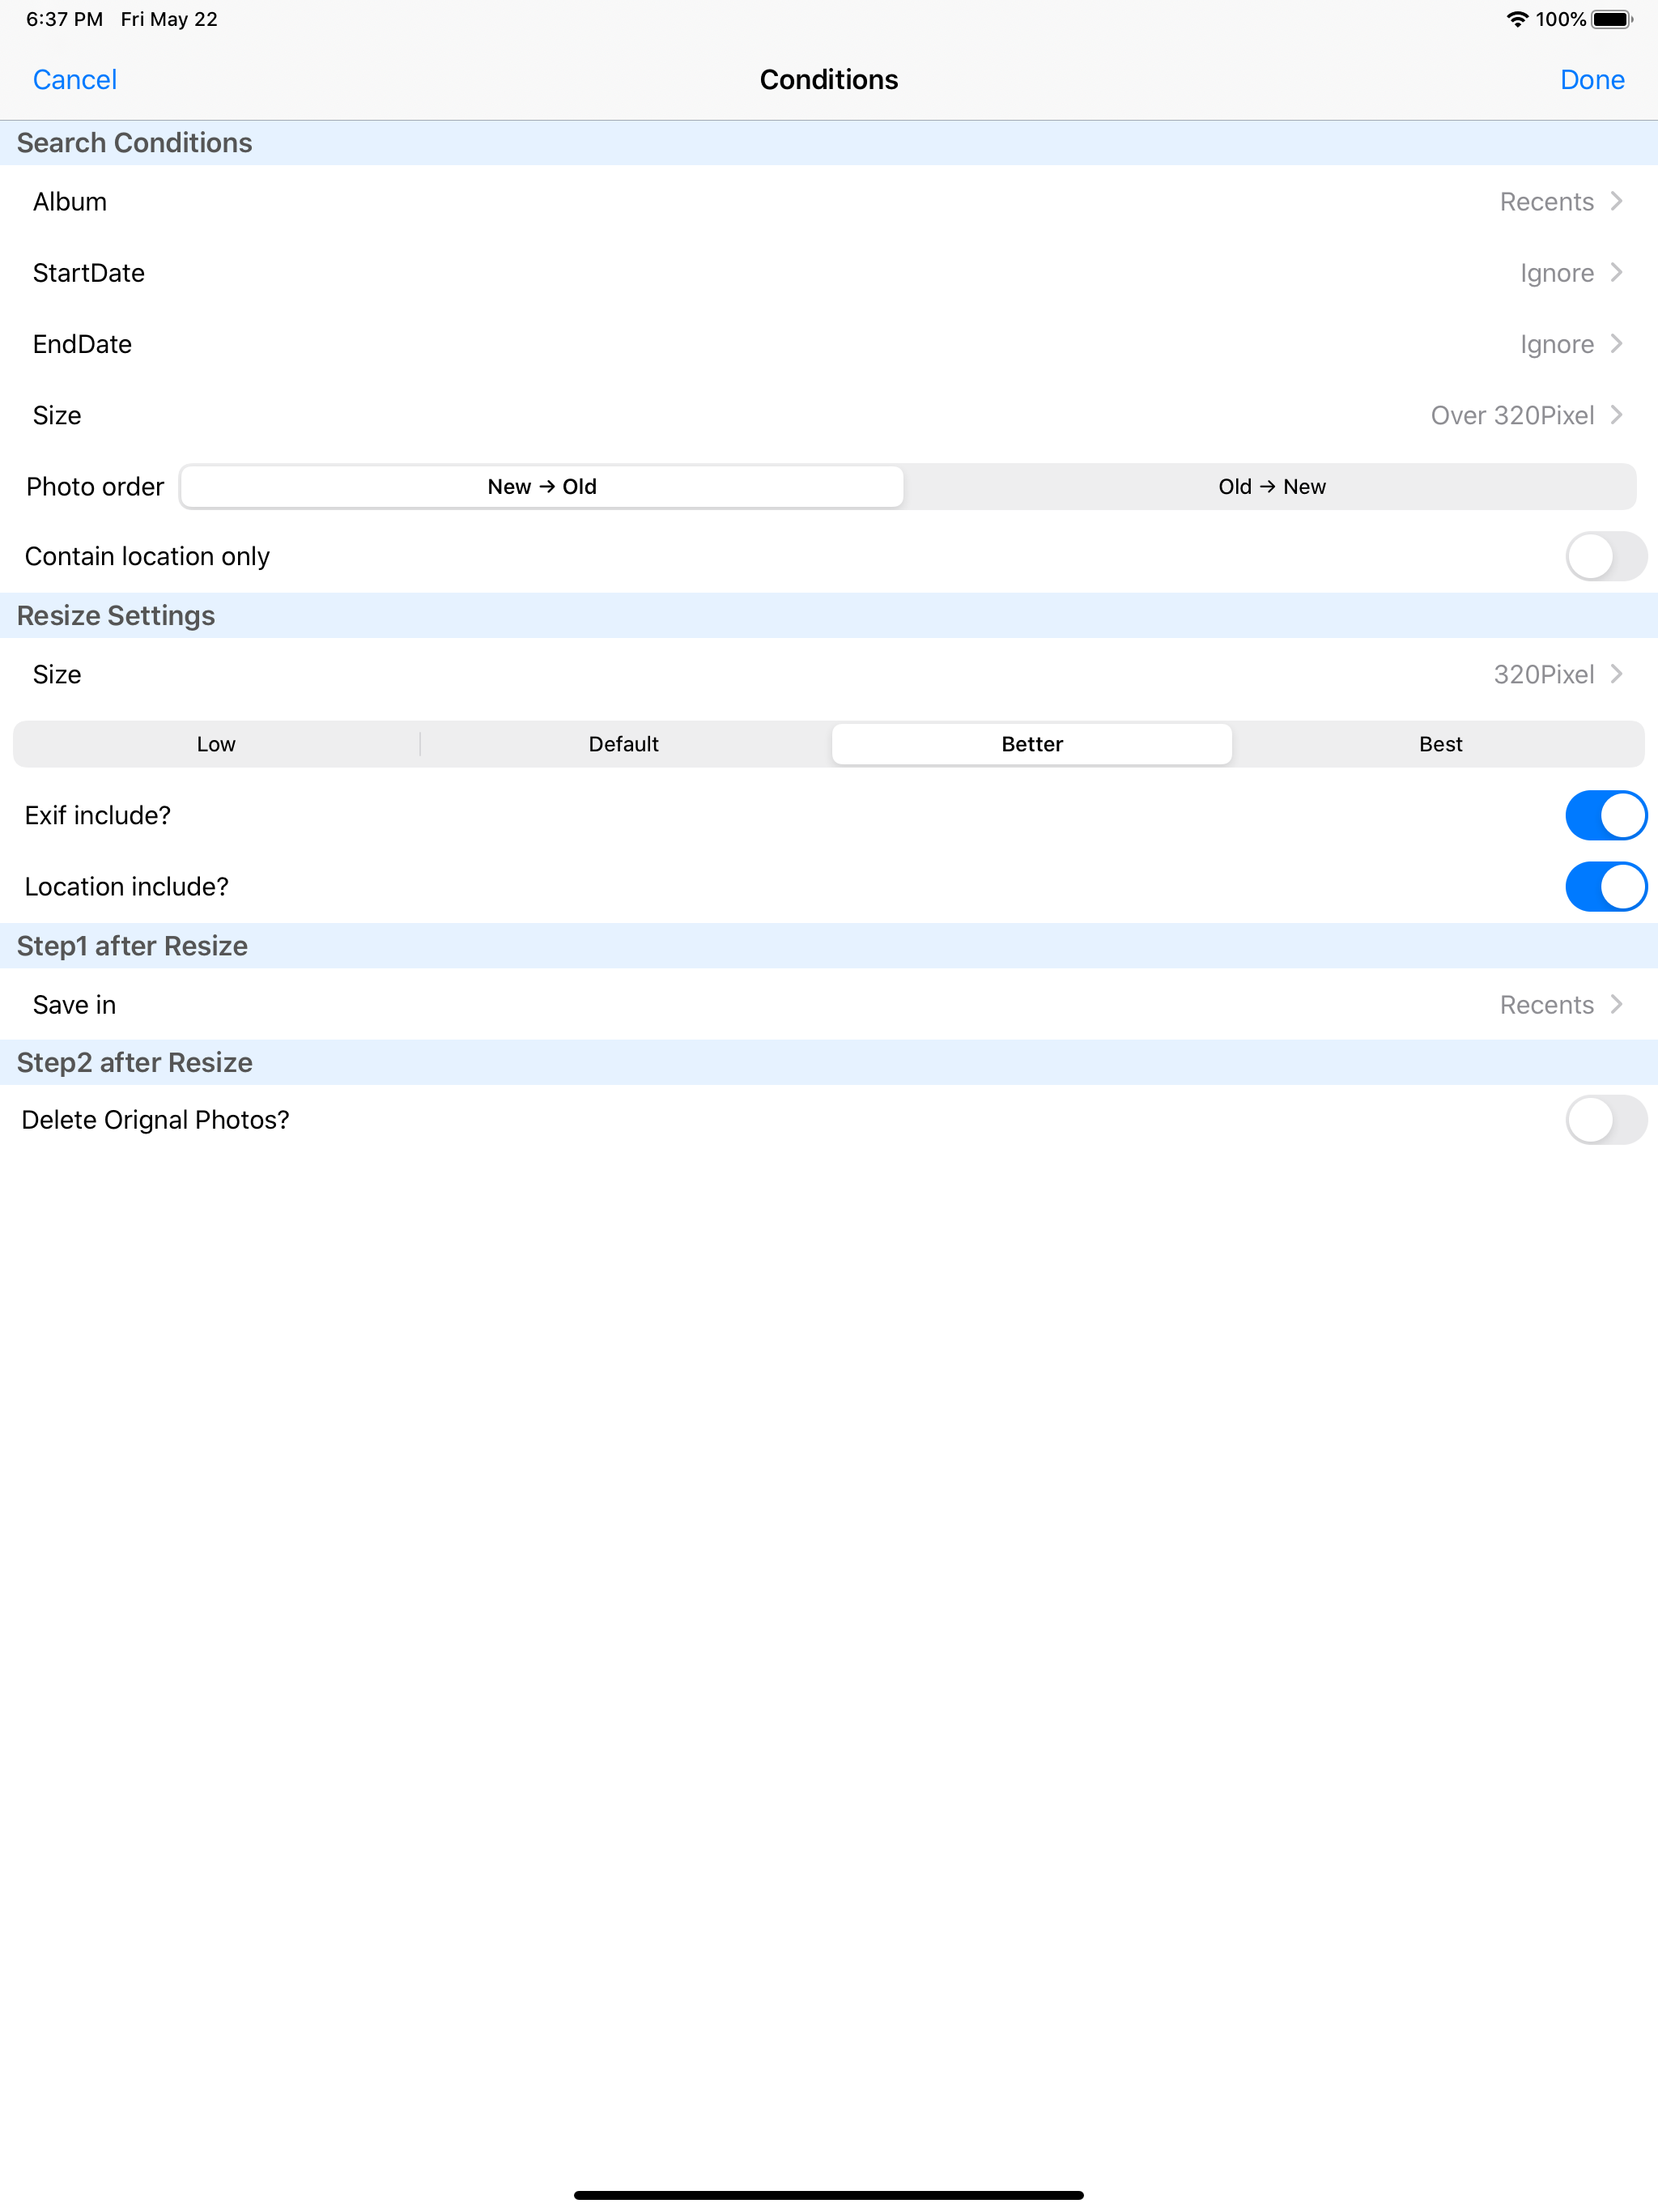Tap the chevron beside Recents album
The height and width of the screenshot is (2212, 1658).
tap(1616, 202)
